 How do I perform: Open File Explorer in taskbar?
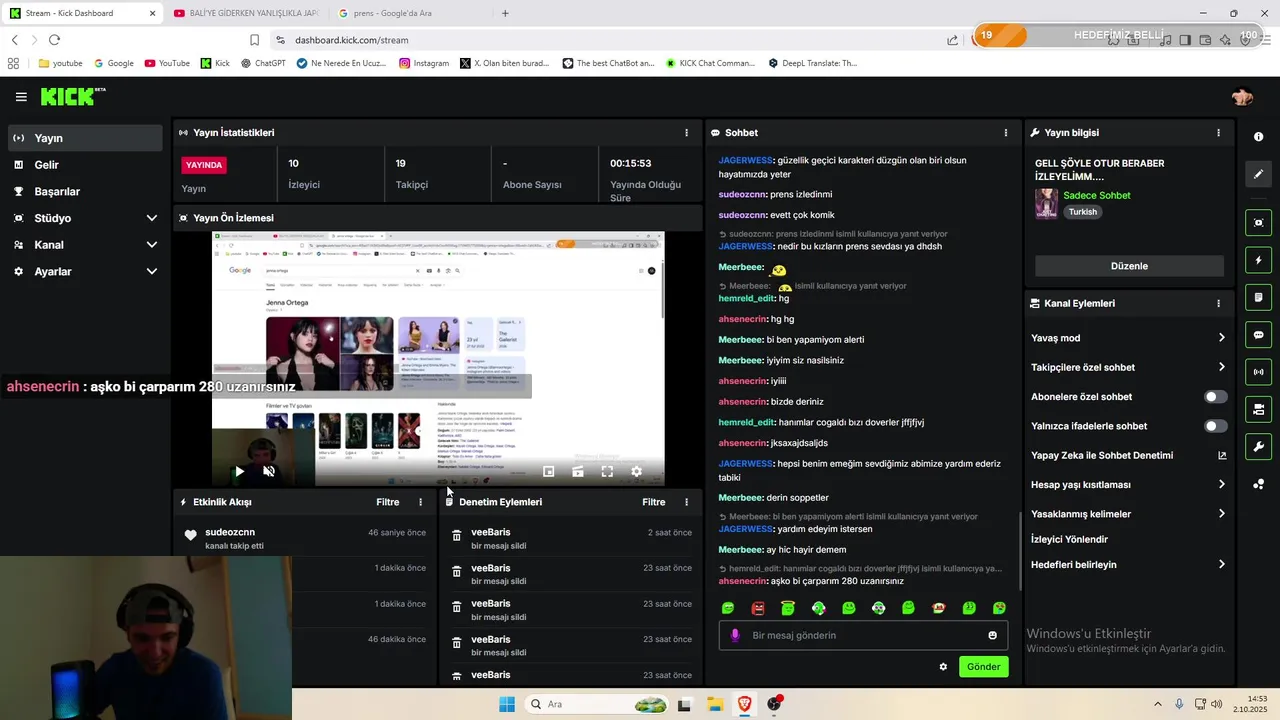(715, 704)
